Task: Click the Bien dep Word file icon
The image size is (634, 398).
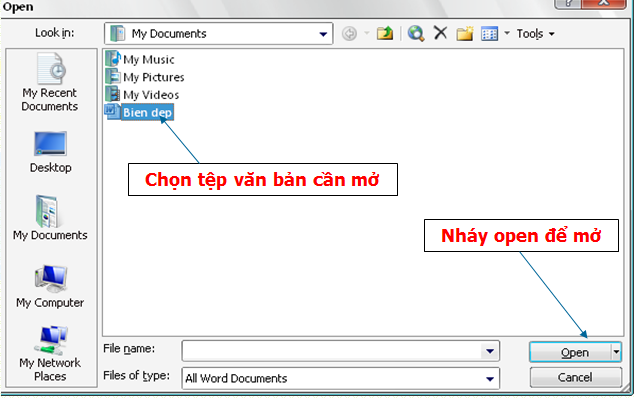Action: coord(112,112)
